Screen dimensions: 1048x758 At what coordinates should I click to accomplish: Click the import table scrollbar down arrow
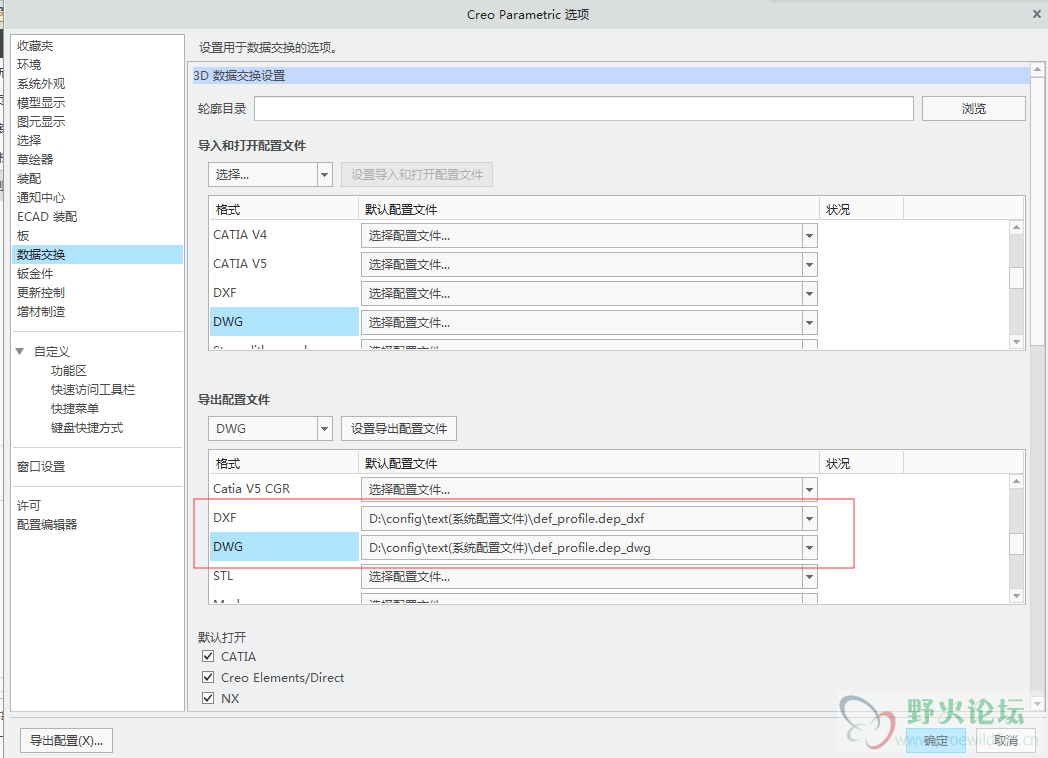coord(1017,342)
